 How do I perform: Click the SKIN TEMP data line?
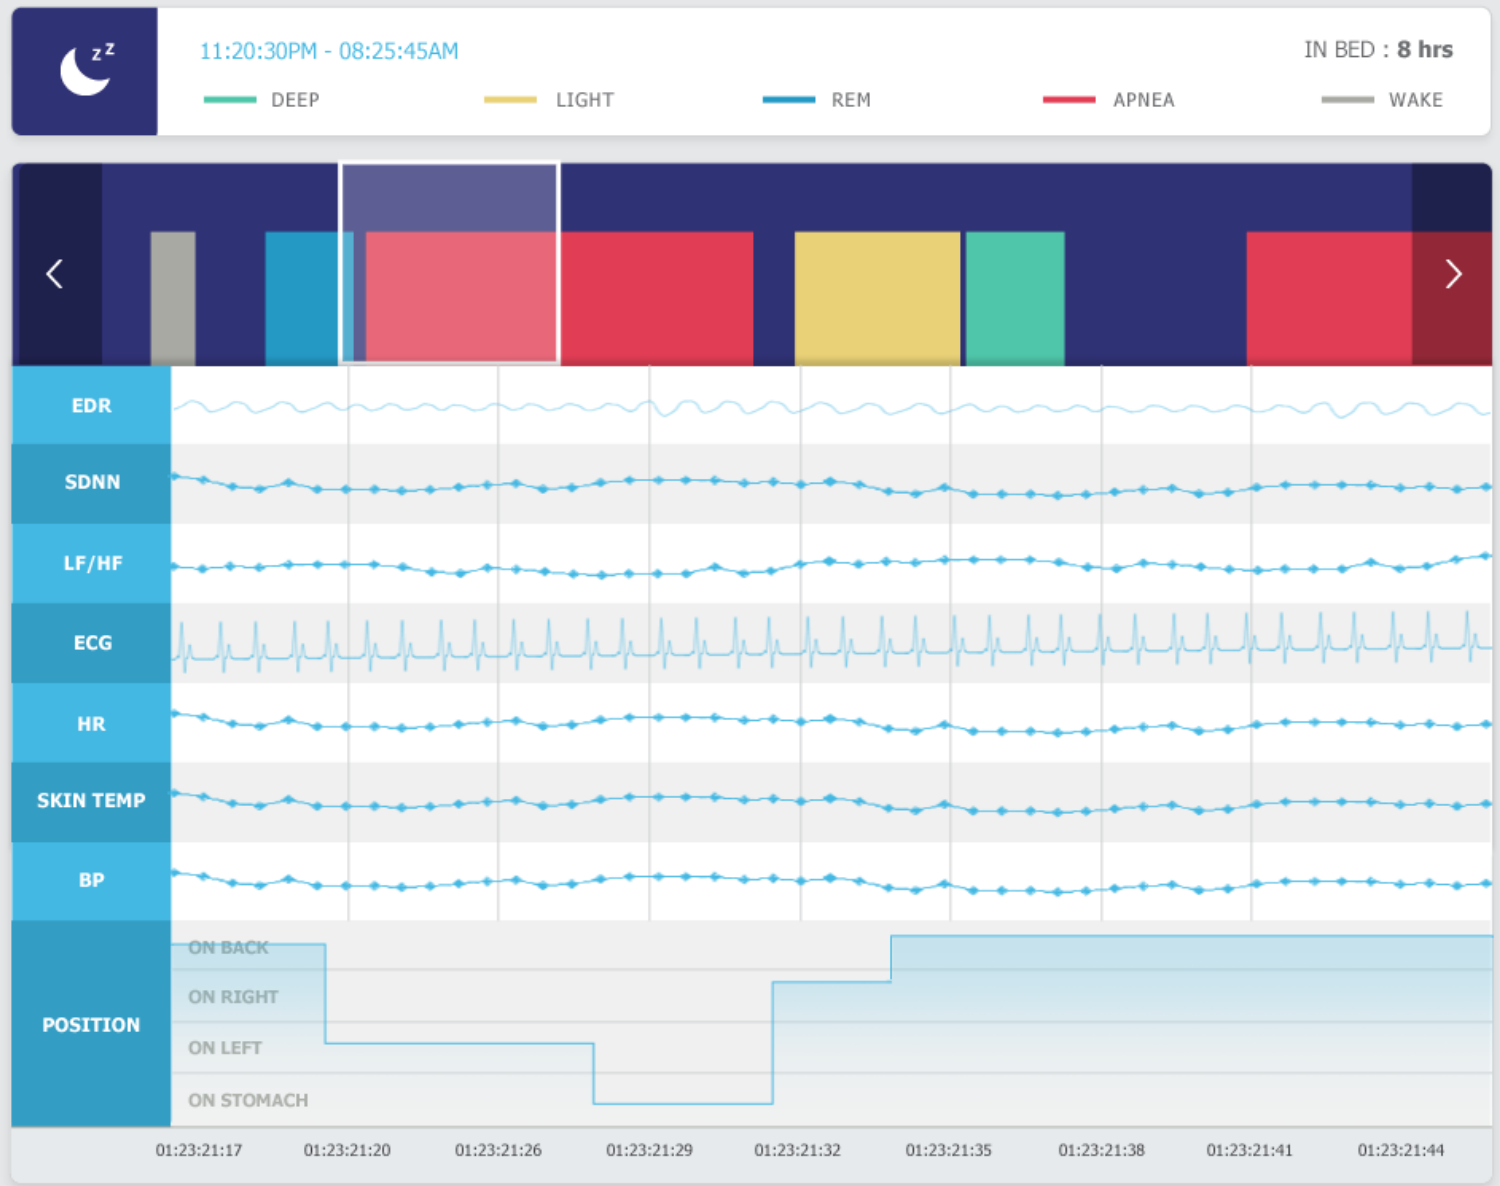click(831, 801)
